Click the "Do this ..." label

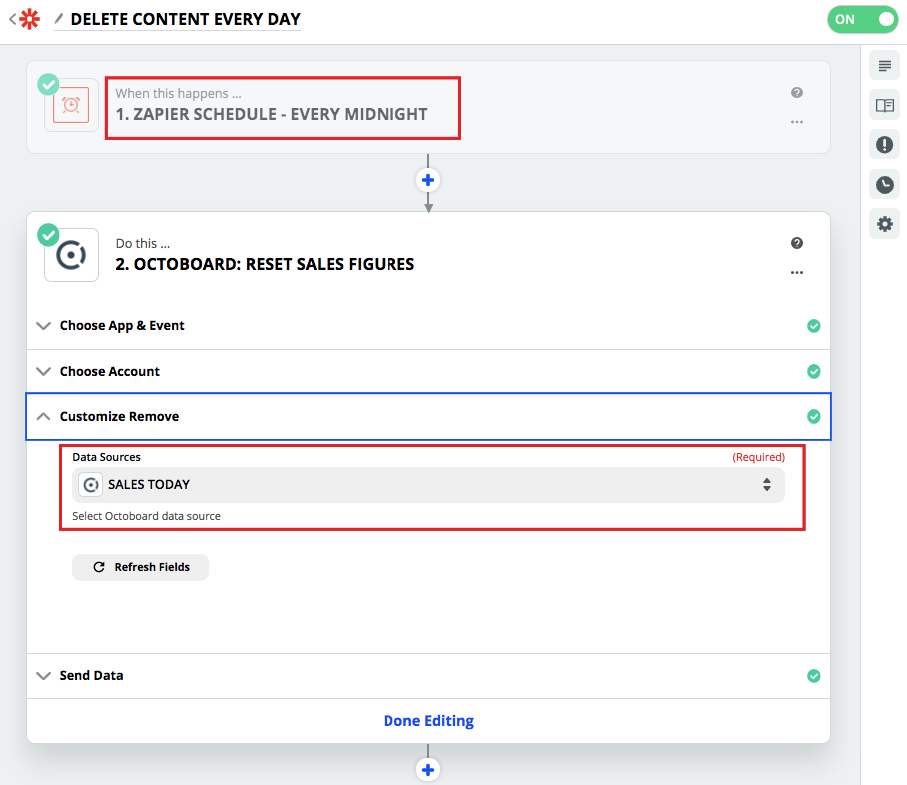tap(142, 244)
